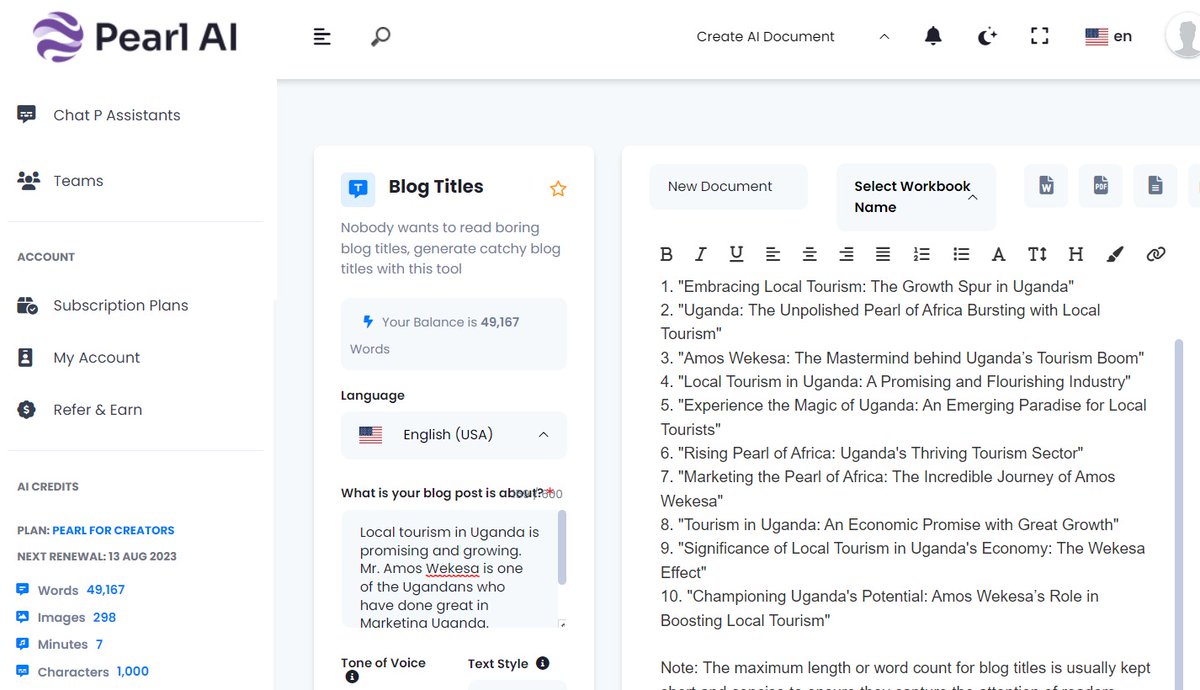The image size is (1200, 690).
Task: Change font color with A icon
Action: pyautogui.click(x=998, y=254)
